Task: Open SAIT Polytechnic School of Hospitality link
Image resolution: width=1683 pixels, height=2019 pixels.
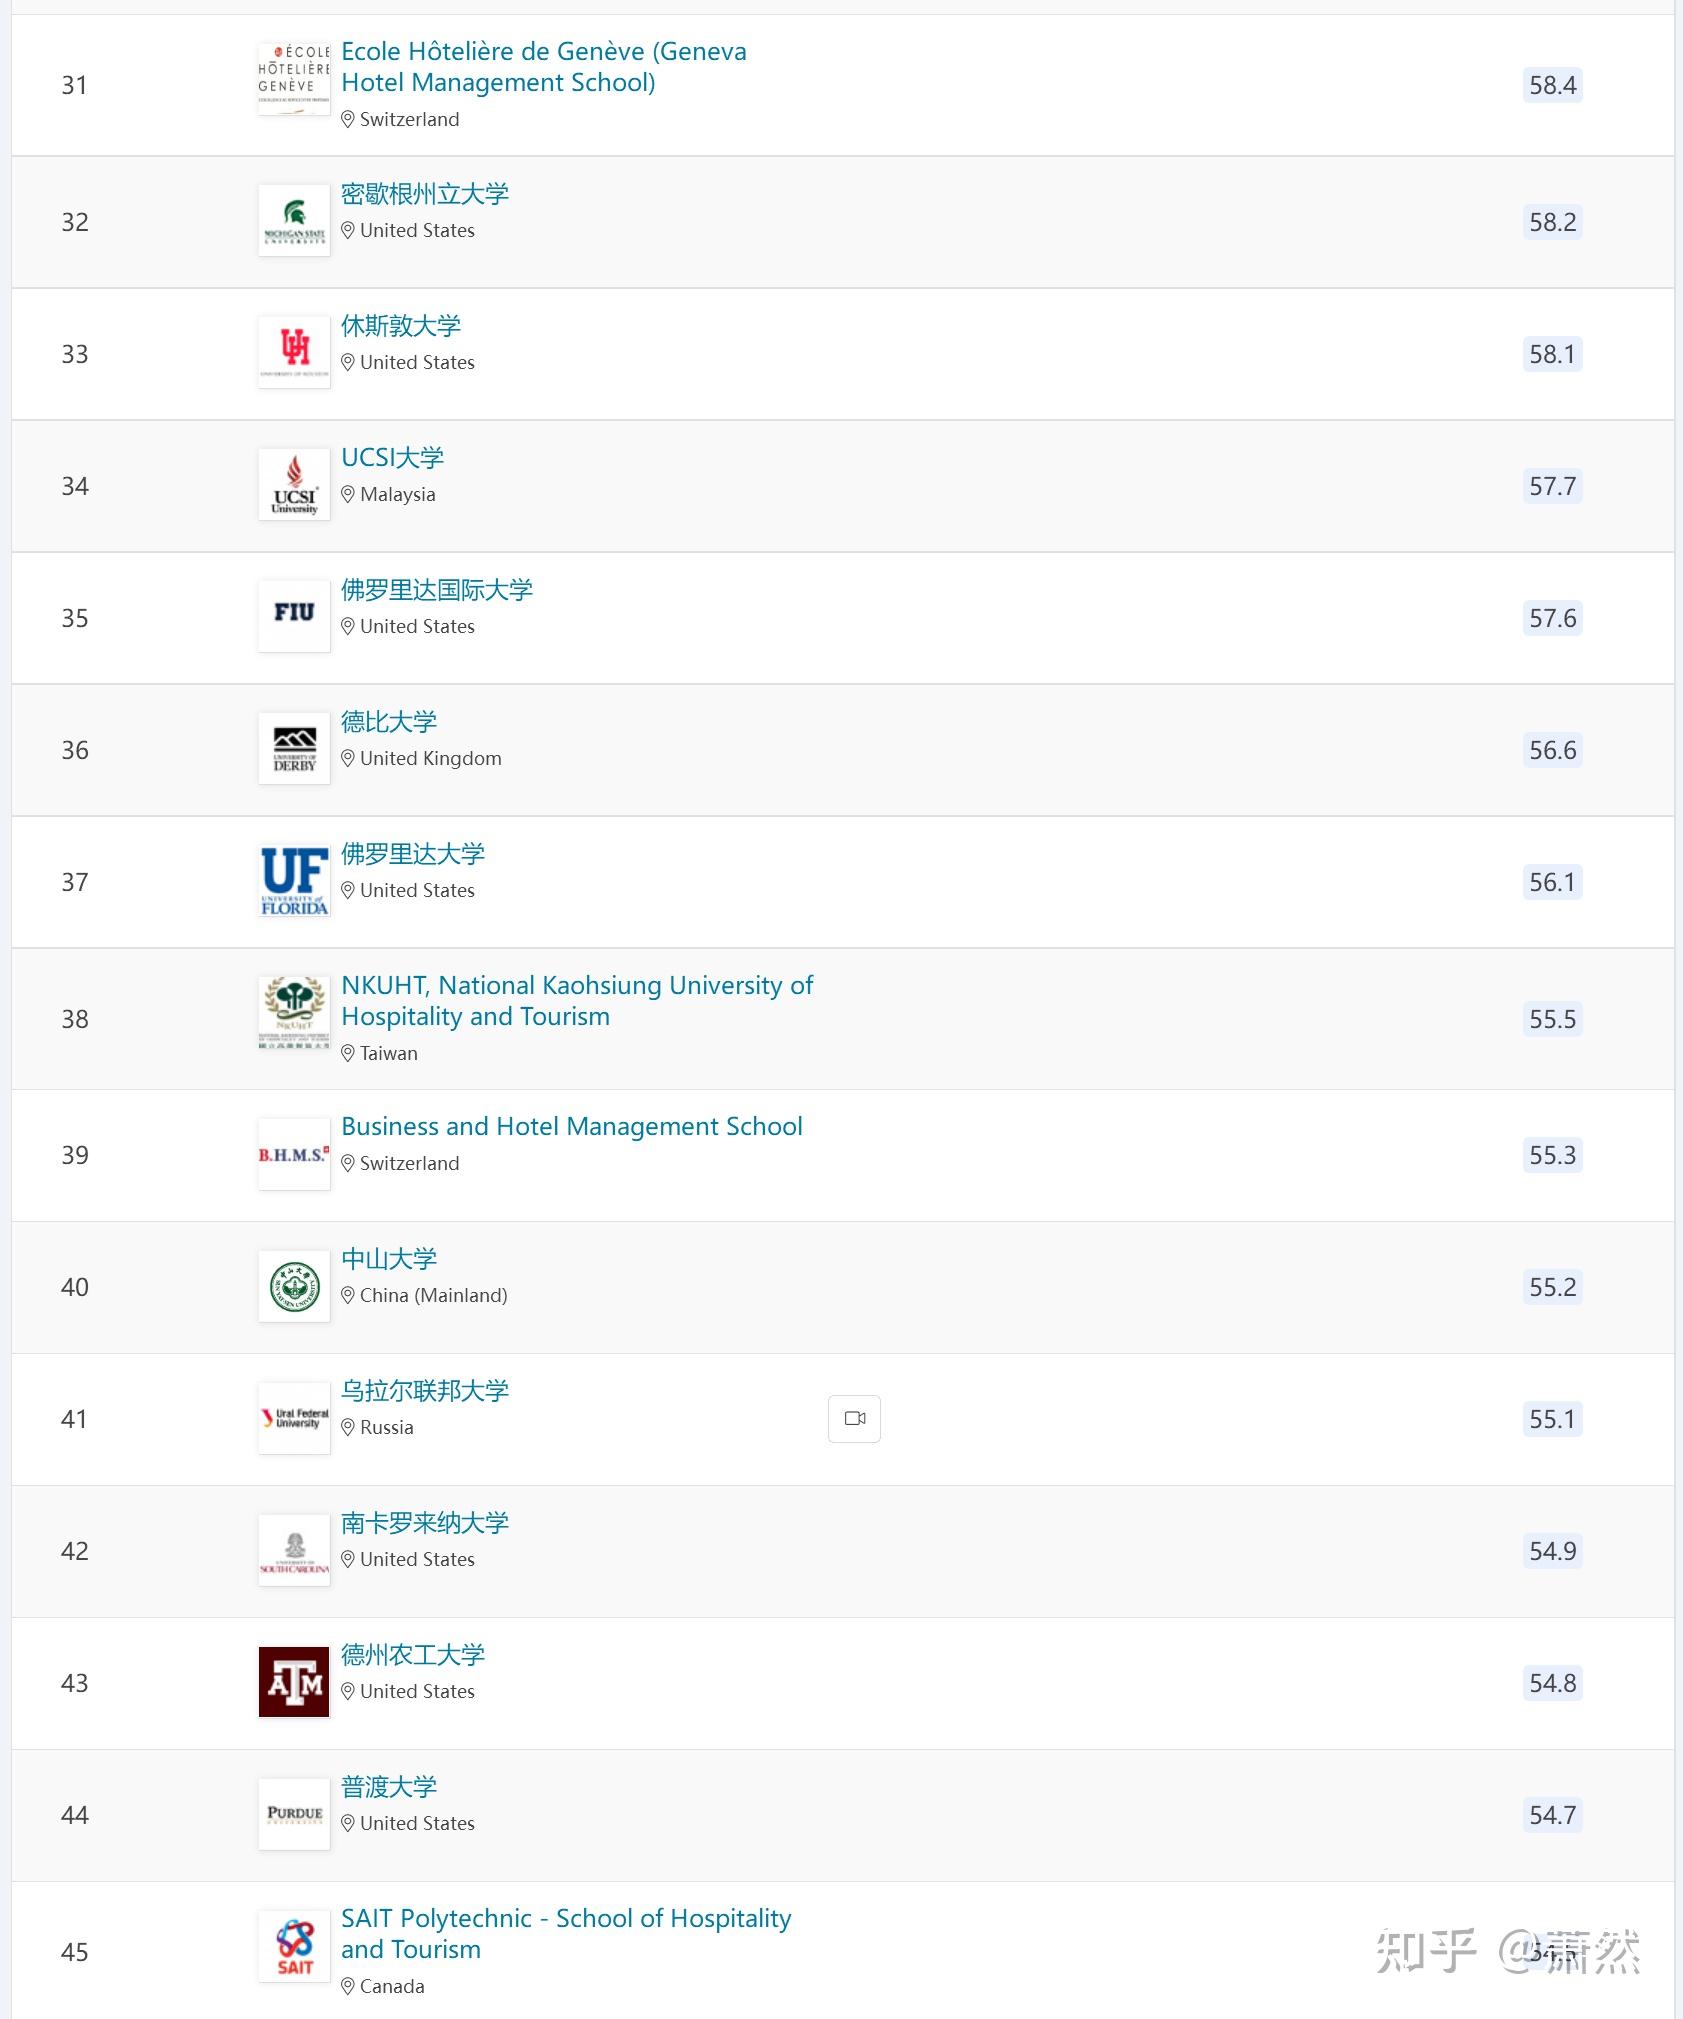Action: pyautogui.click(x=565, y=1934)
